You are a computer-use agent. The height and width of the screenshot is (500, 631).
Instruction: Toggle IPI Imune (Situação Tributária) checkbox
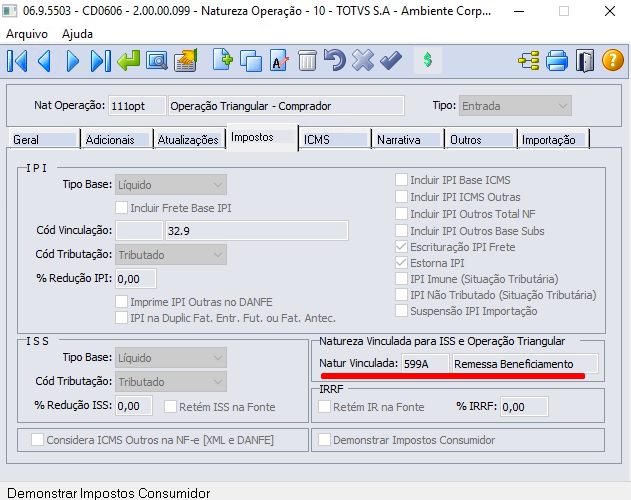coord(401,279)
